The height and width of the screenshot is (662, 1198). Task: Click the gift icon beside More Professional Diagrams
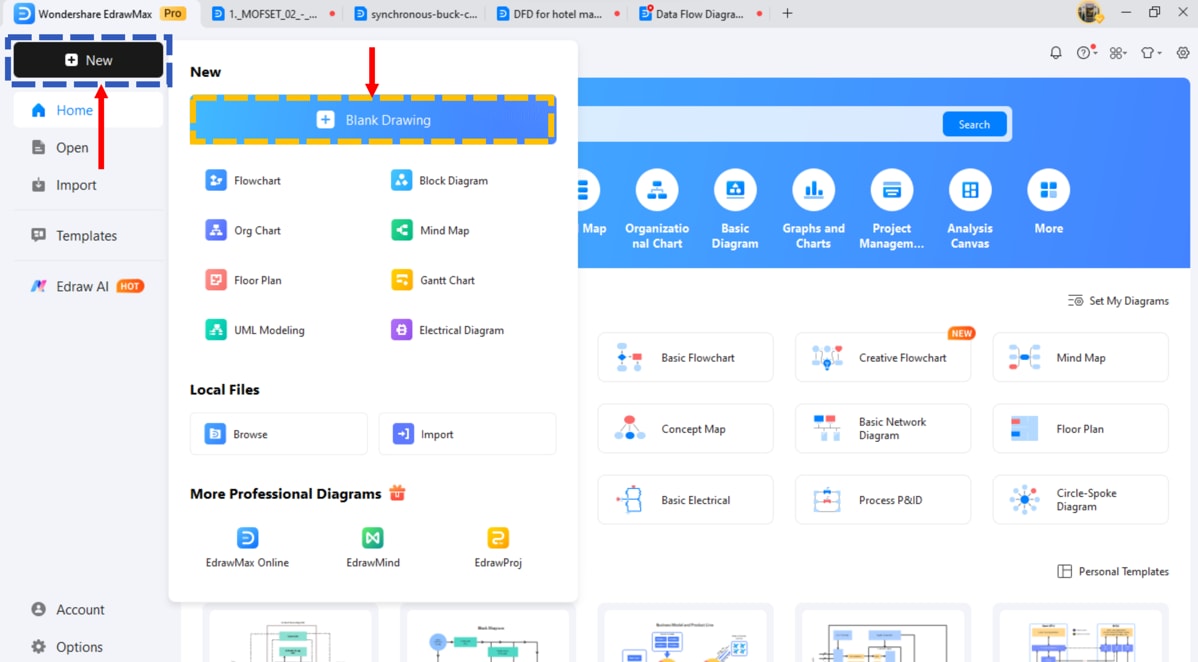coord(397,493)
